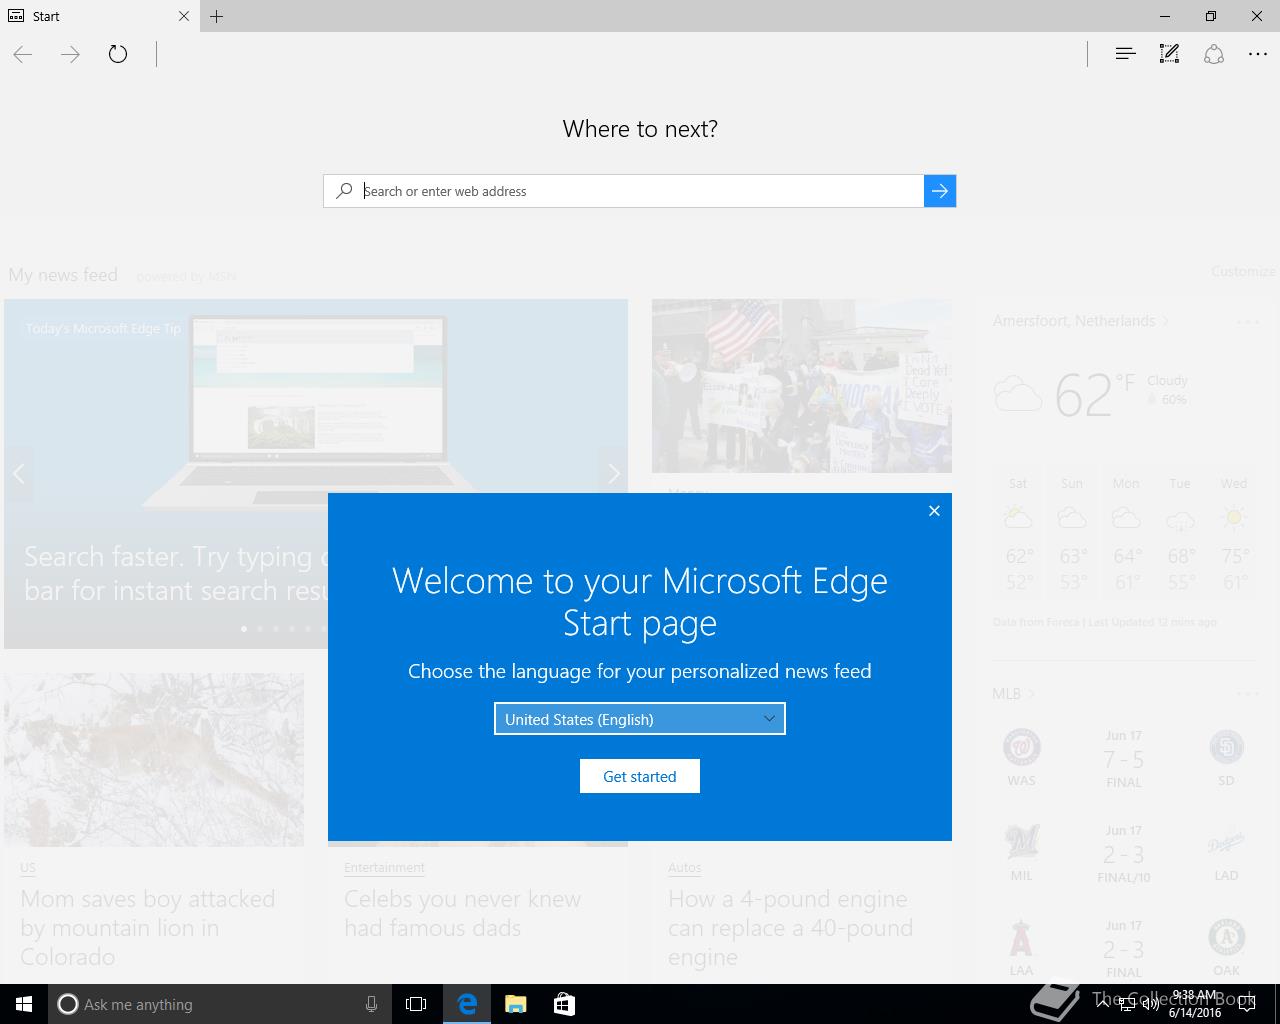Activate the Cortana microphone icon
Image resolution: width=1280 pixels, height=1024 pixels.
point(371,1004)
